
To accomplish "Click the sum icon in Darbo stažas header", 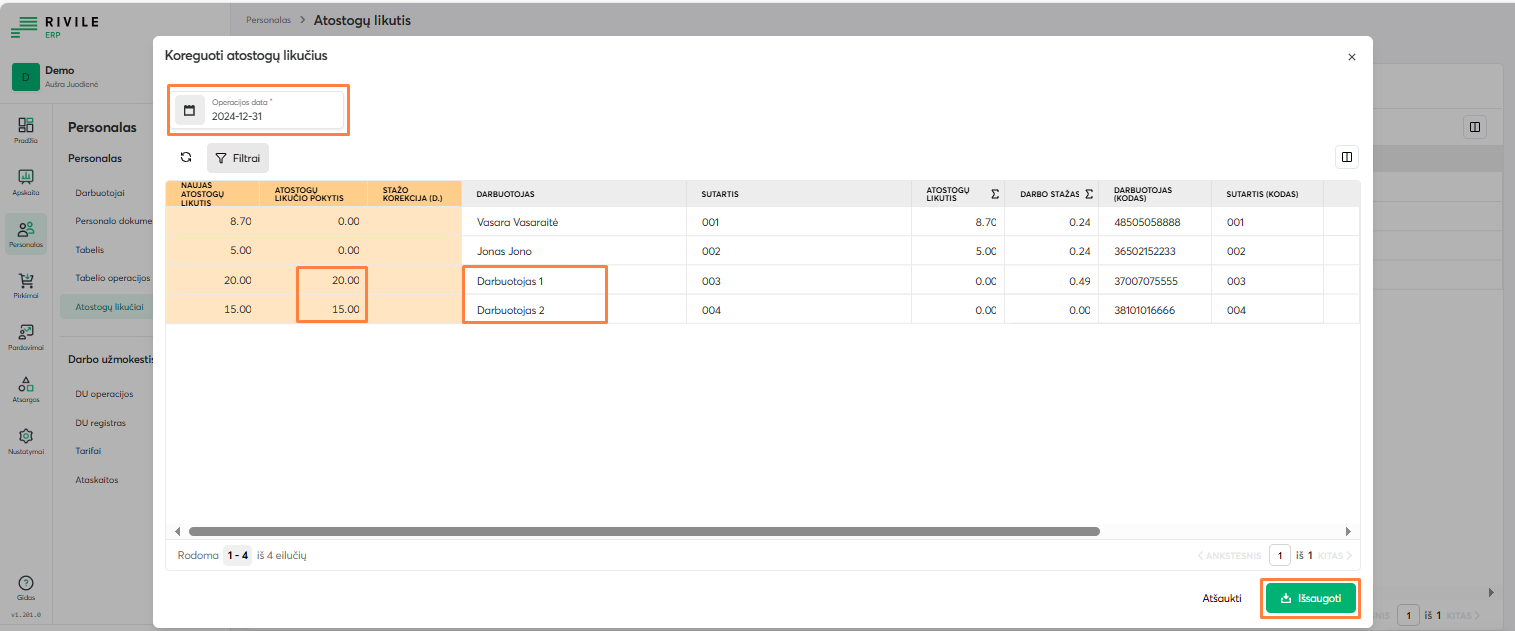I will coord(1089,194).
